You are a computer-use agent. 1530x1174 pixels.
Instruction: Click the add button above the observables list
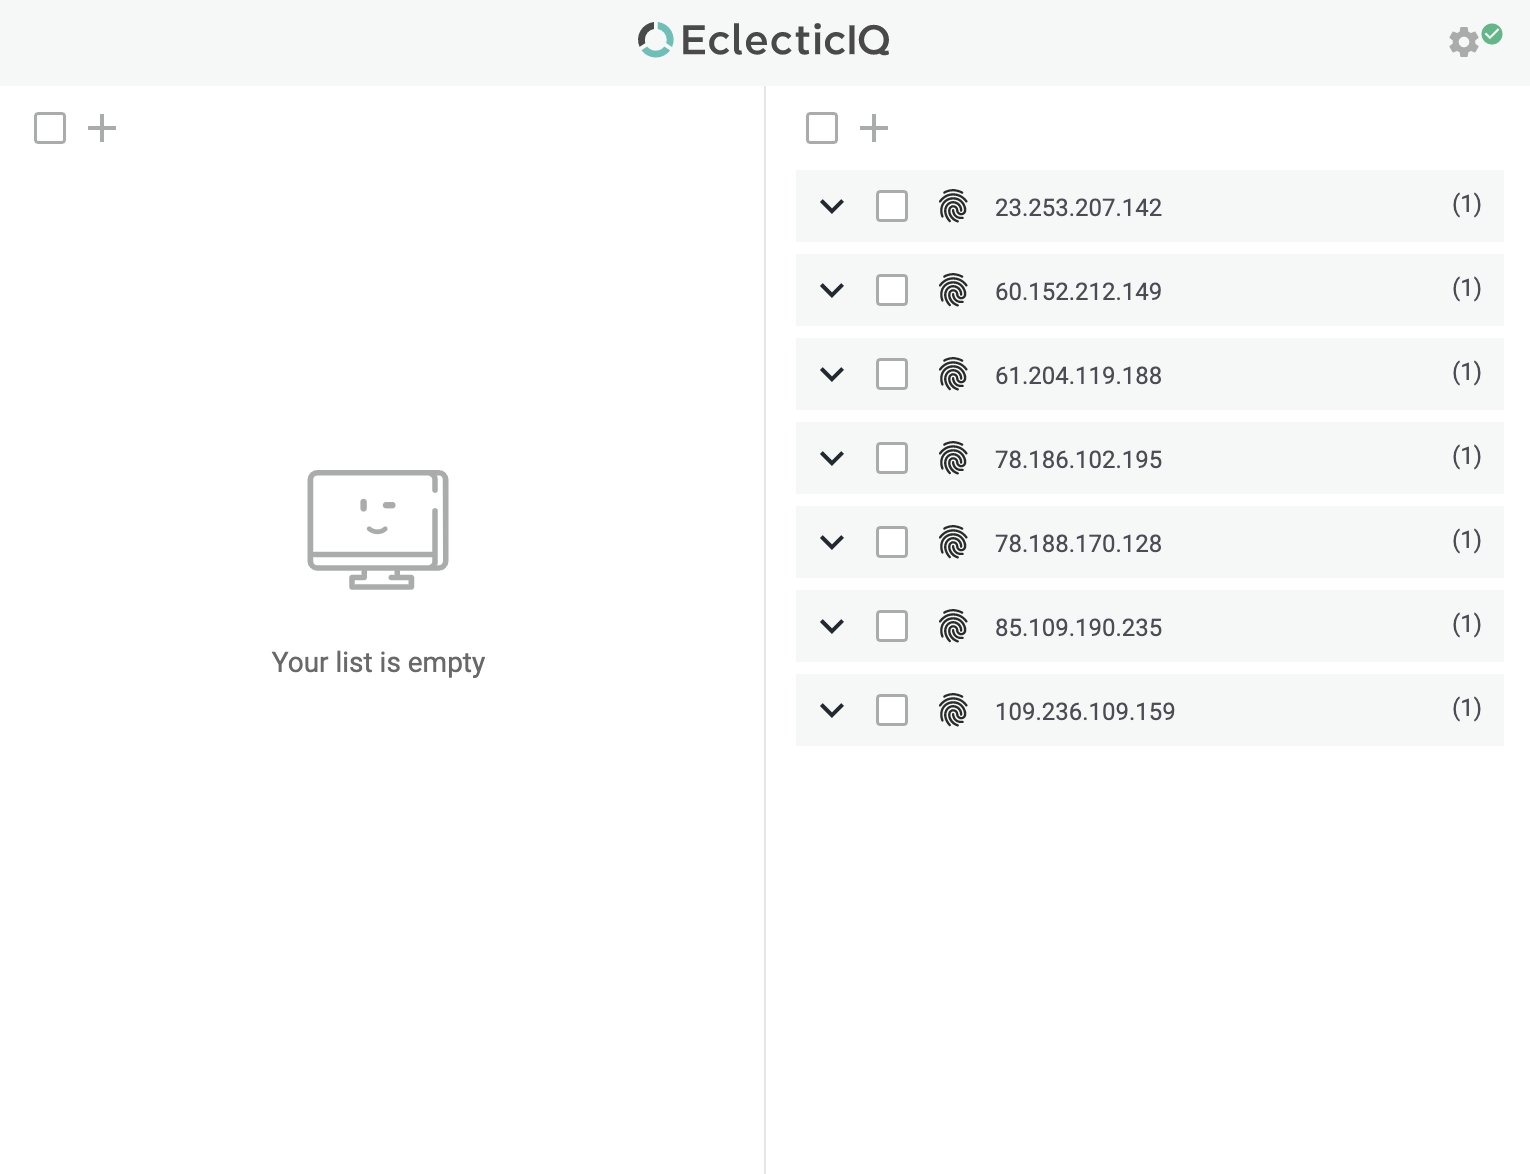click(873, 128)
